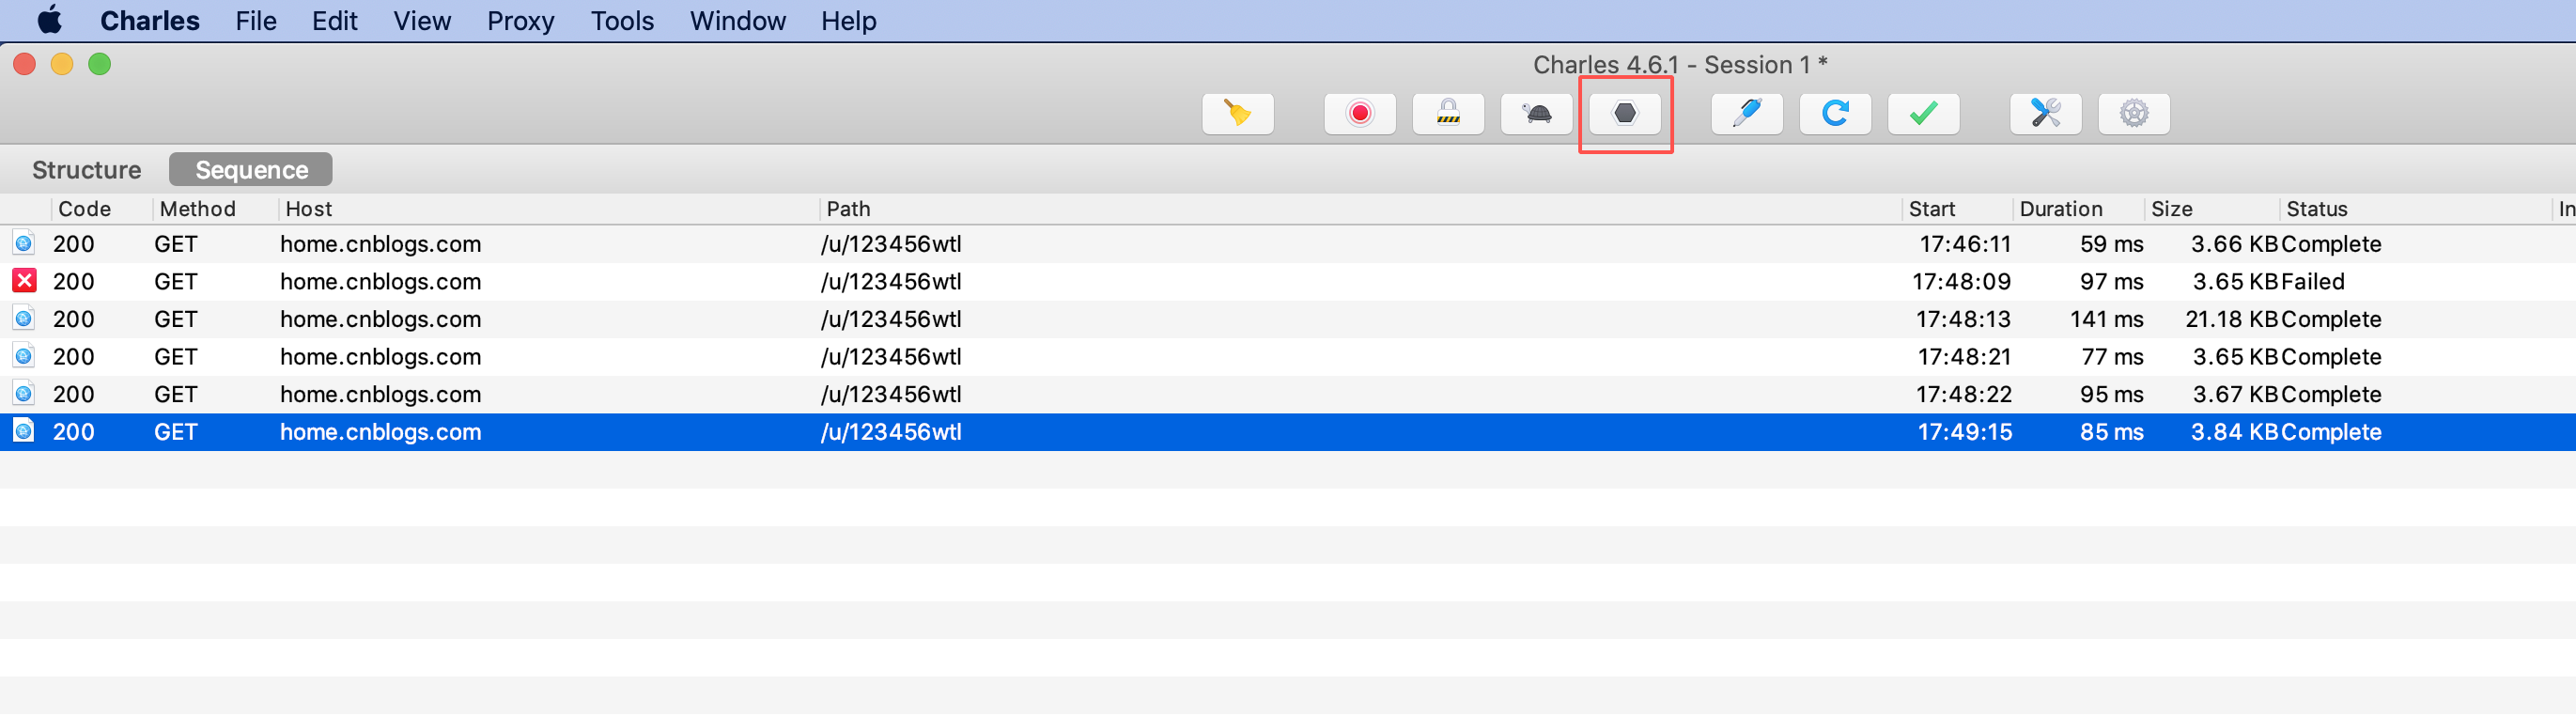Image resolution: width=2576 pixels, height=716 pixels.
Task: Sort by the Code column header
Action: (102, 209)
